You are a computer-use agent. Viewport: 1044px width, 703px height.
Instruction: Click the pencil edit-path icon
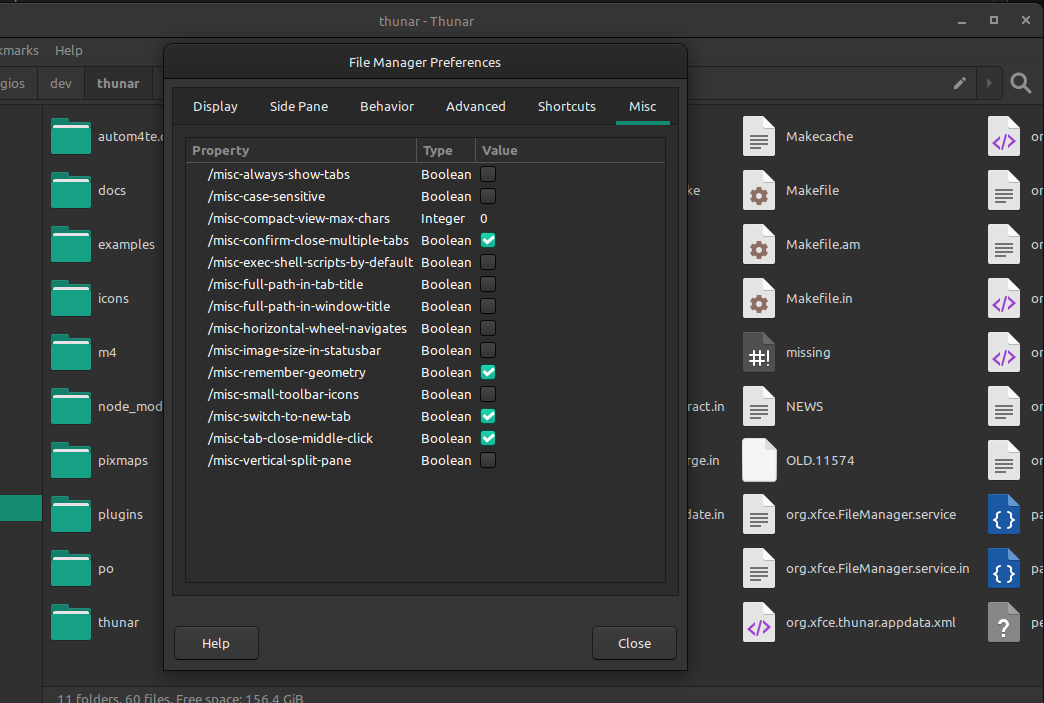click(x=959, y=83)
